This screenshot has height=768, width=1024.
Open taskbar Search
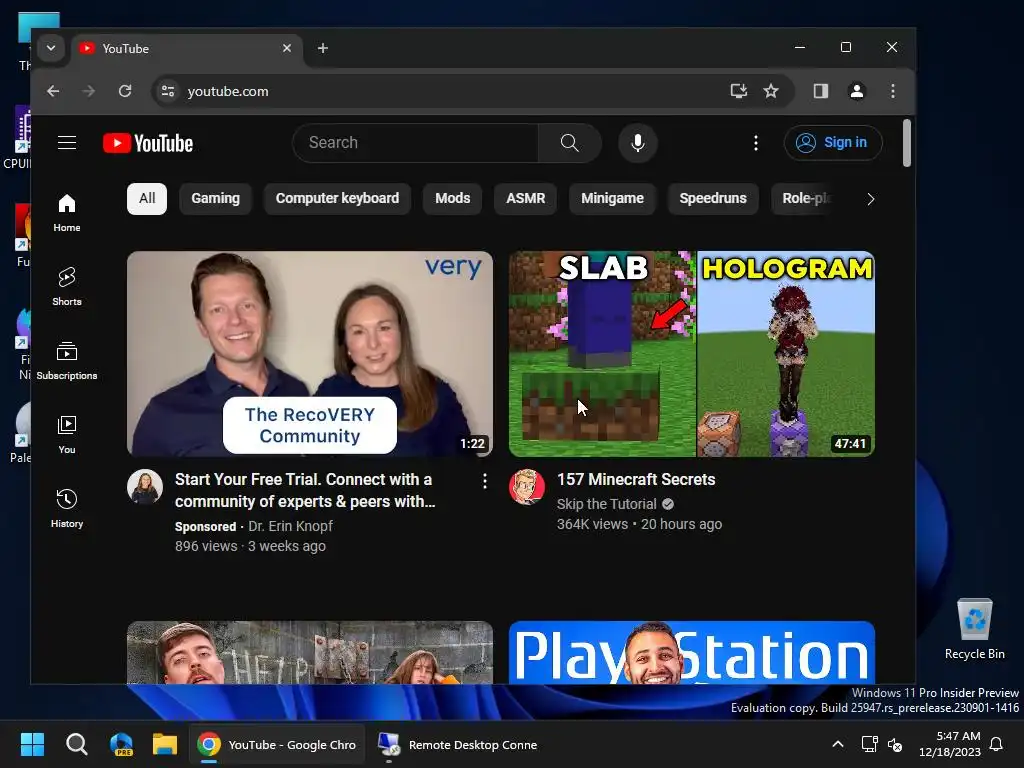77,744
